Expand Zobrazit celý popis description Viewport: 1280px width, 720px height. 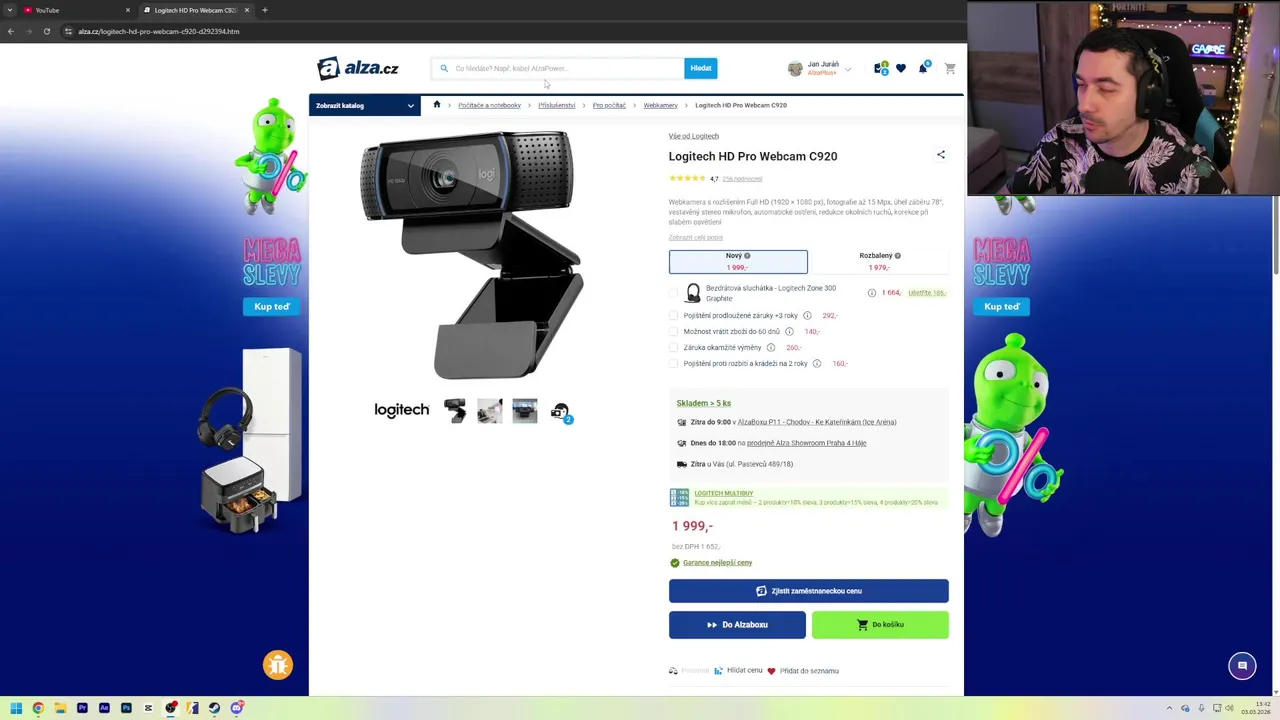coord(695,238)
